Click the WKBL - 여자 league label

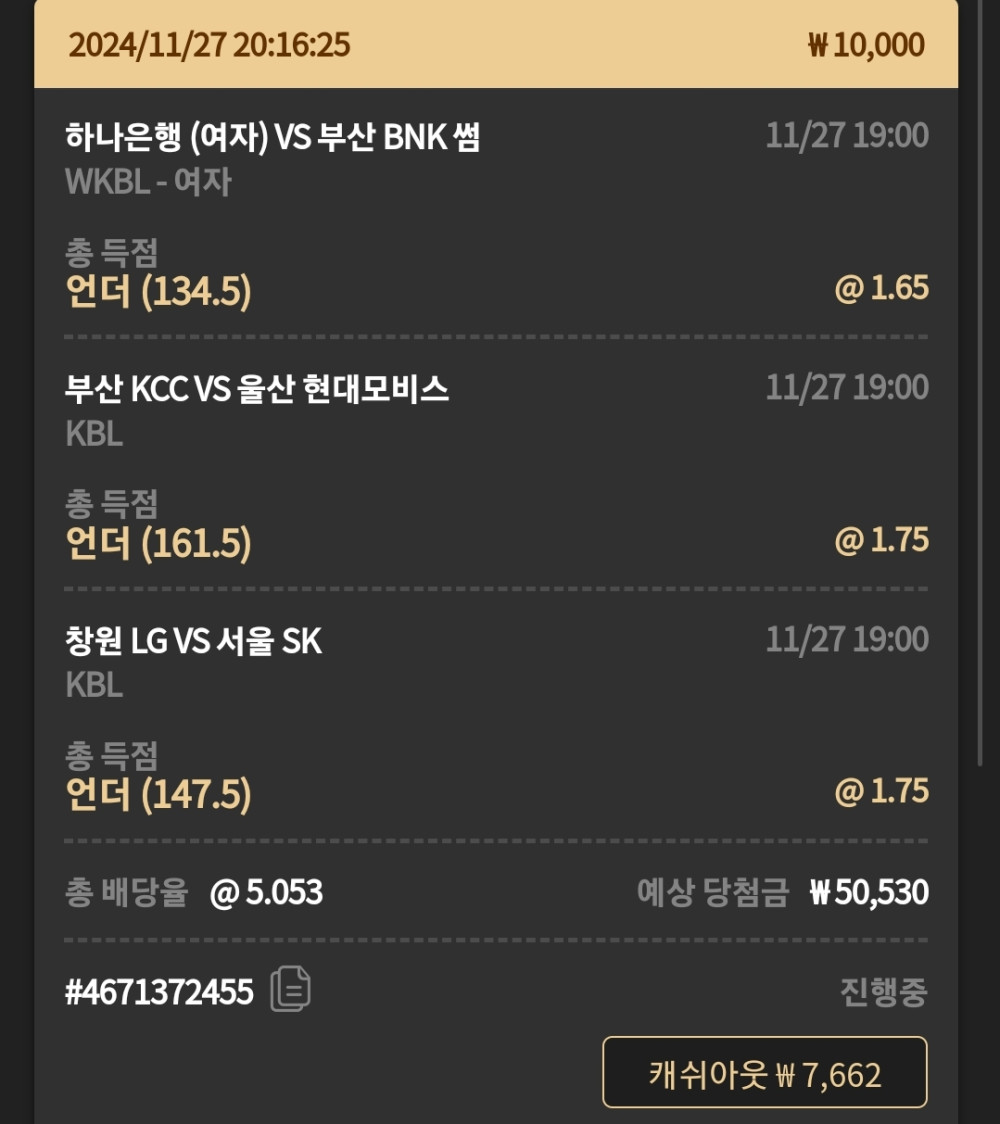pos(148,182)
